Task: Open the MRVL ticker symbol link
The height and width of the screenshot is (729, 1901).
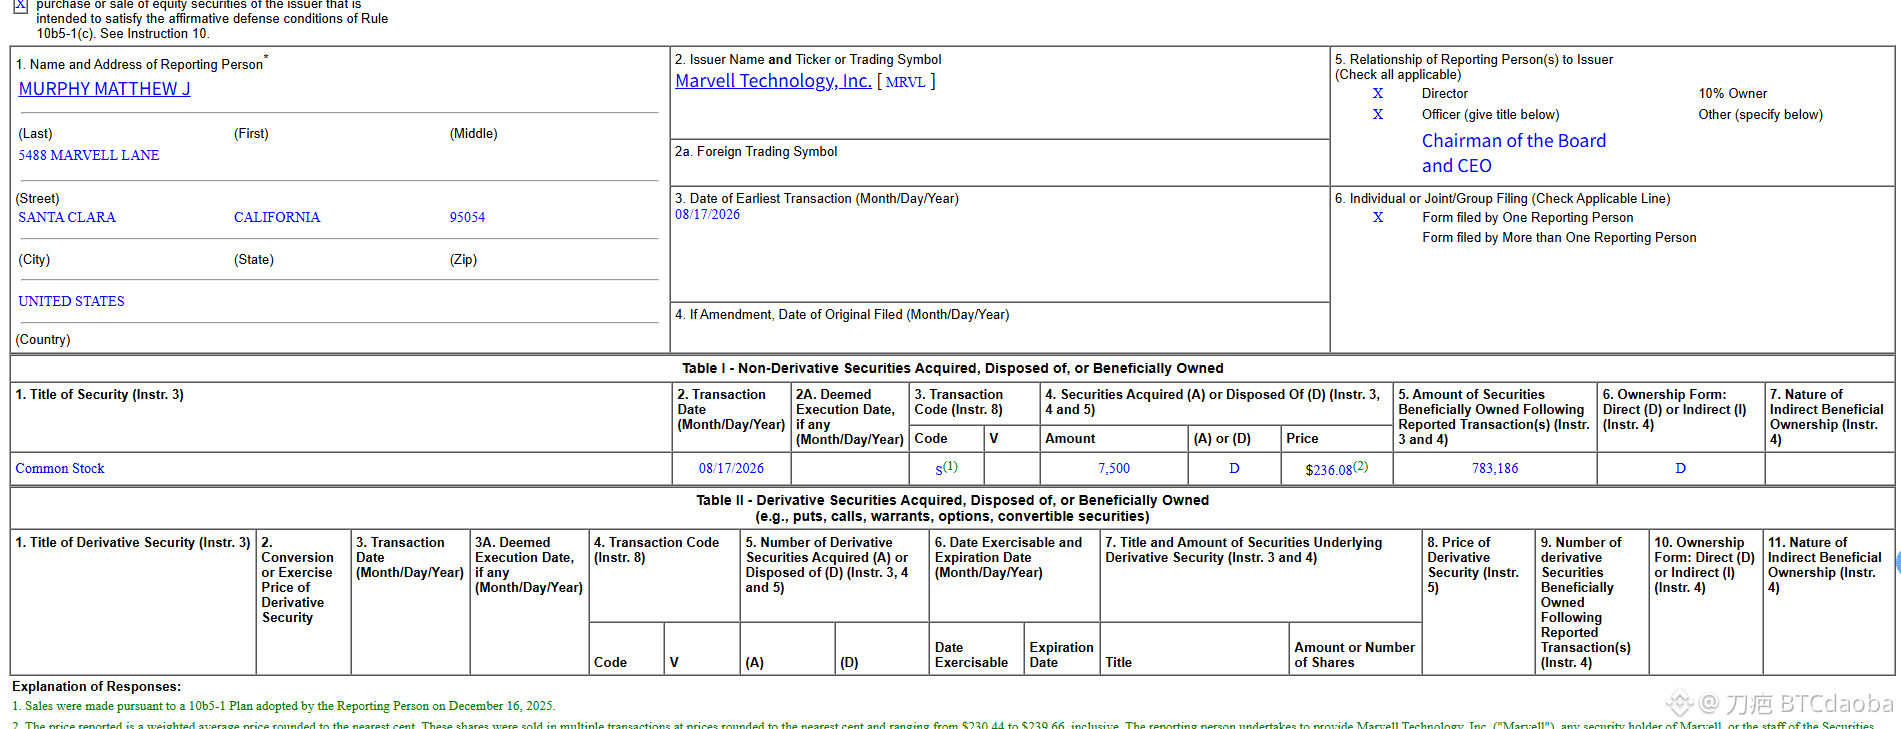Action: pyautogui.click(x=905, y=82)
